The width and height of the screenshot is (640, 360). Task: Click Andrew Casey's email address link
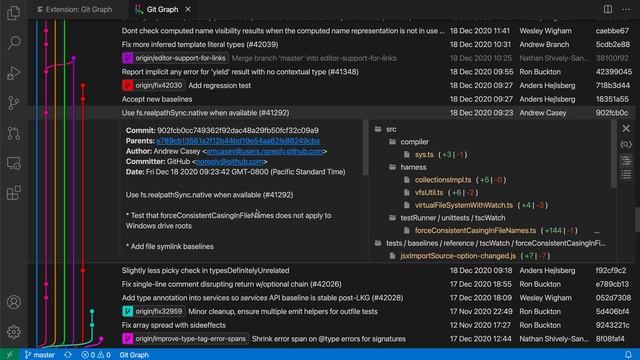(x=265, y=151)
